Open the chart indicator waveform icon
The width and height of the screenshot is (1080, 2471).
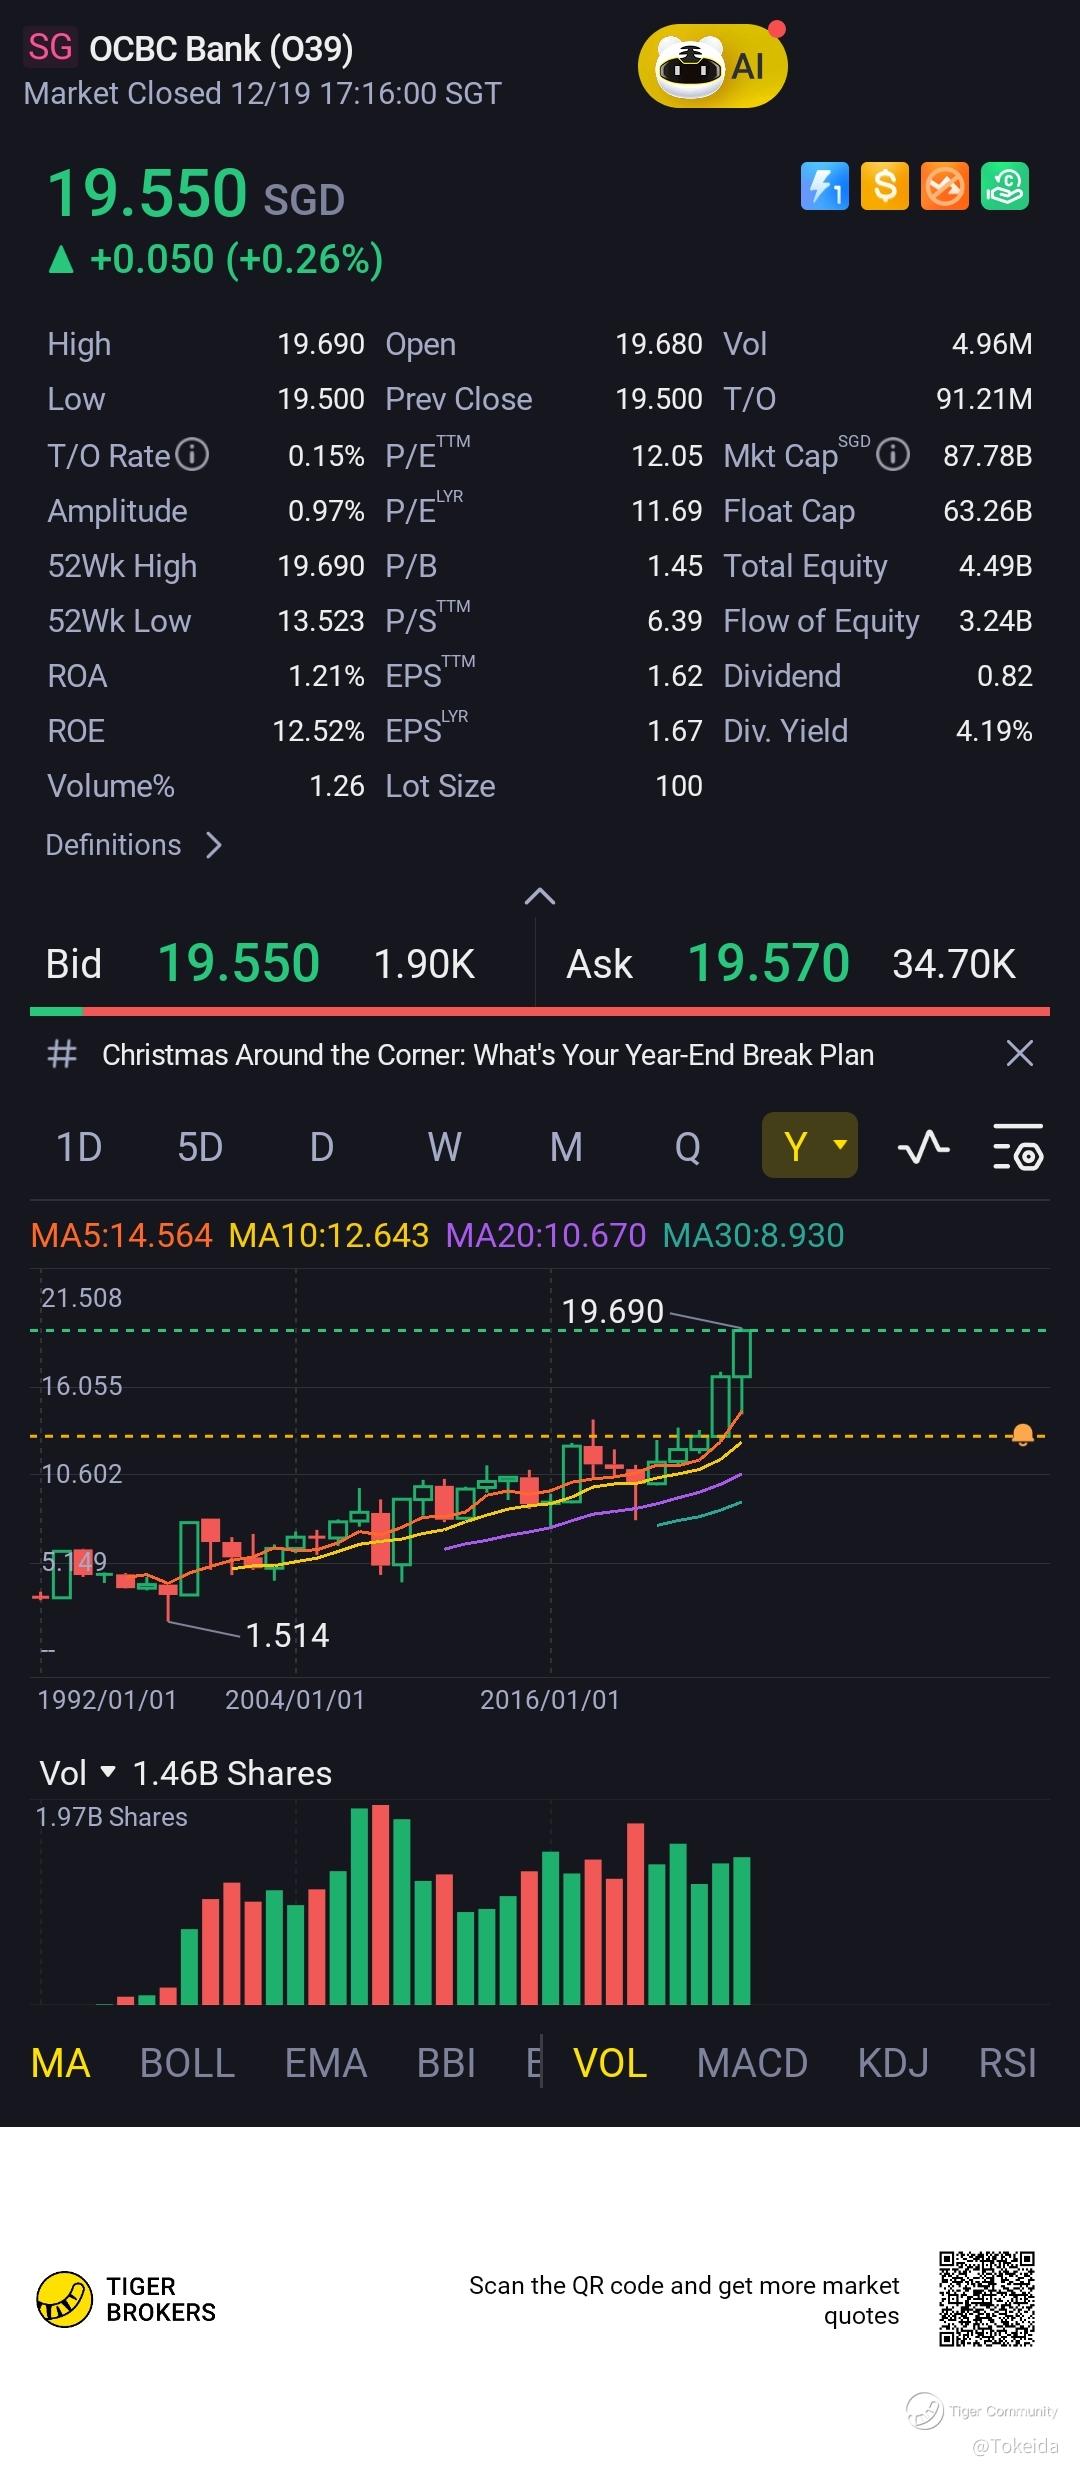924,1146
